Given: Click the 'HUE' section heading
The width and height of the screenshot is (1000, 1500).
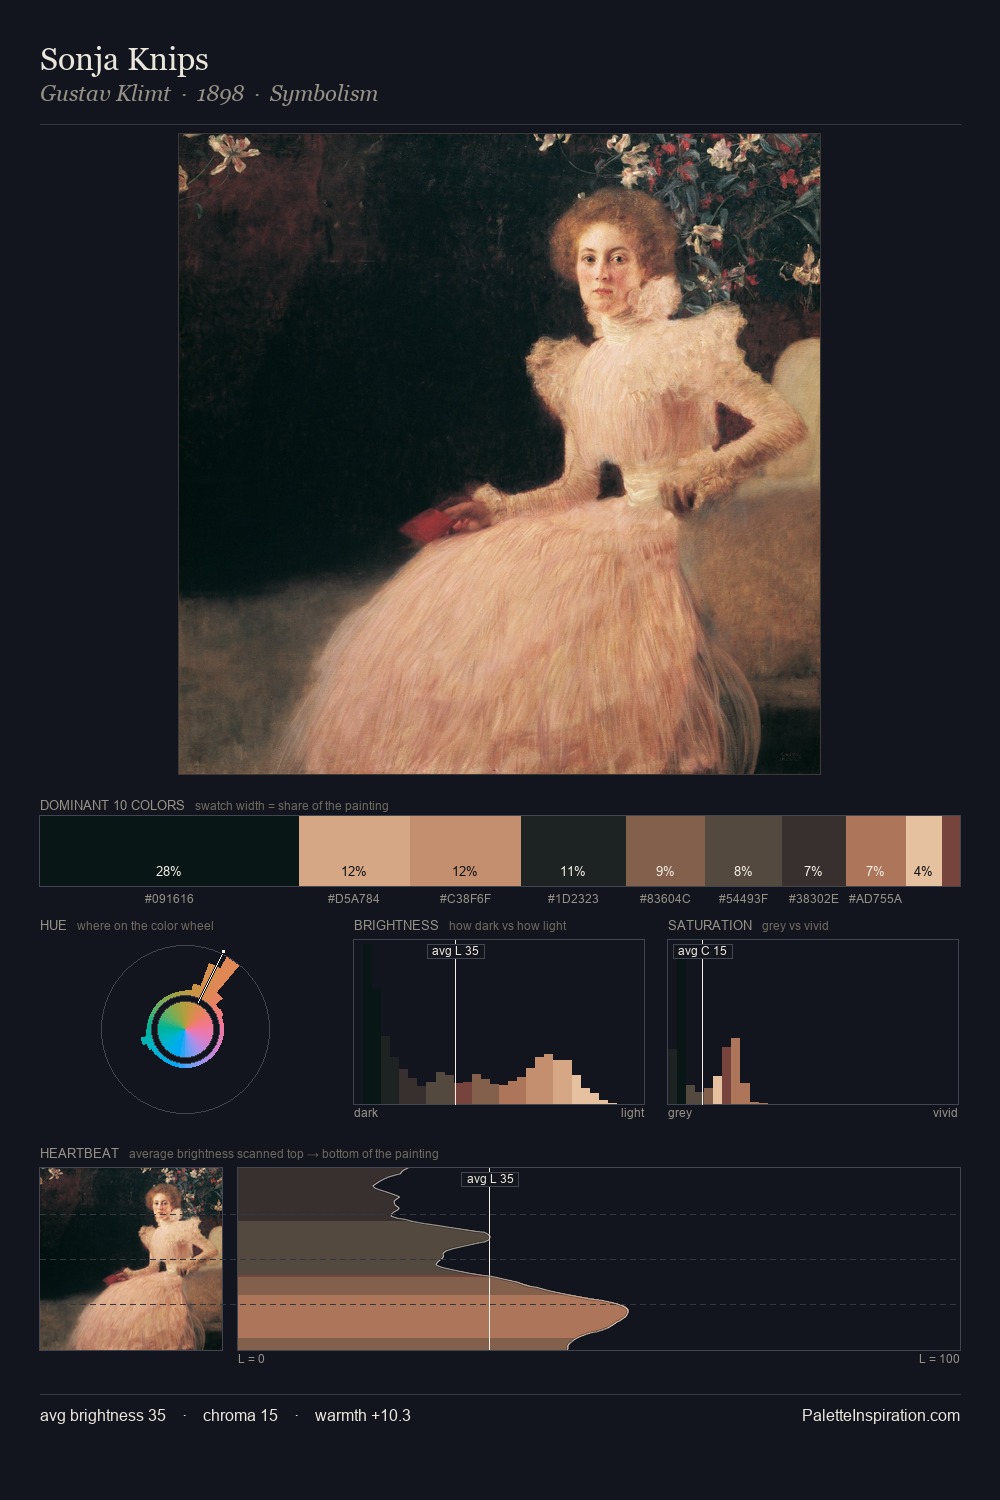Looking at the screenshot, I should pyautogui.click(x=53, y=925).
